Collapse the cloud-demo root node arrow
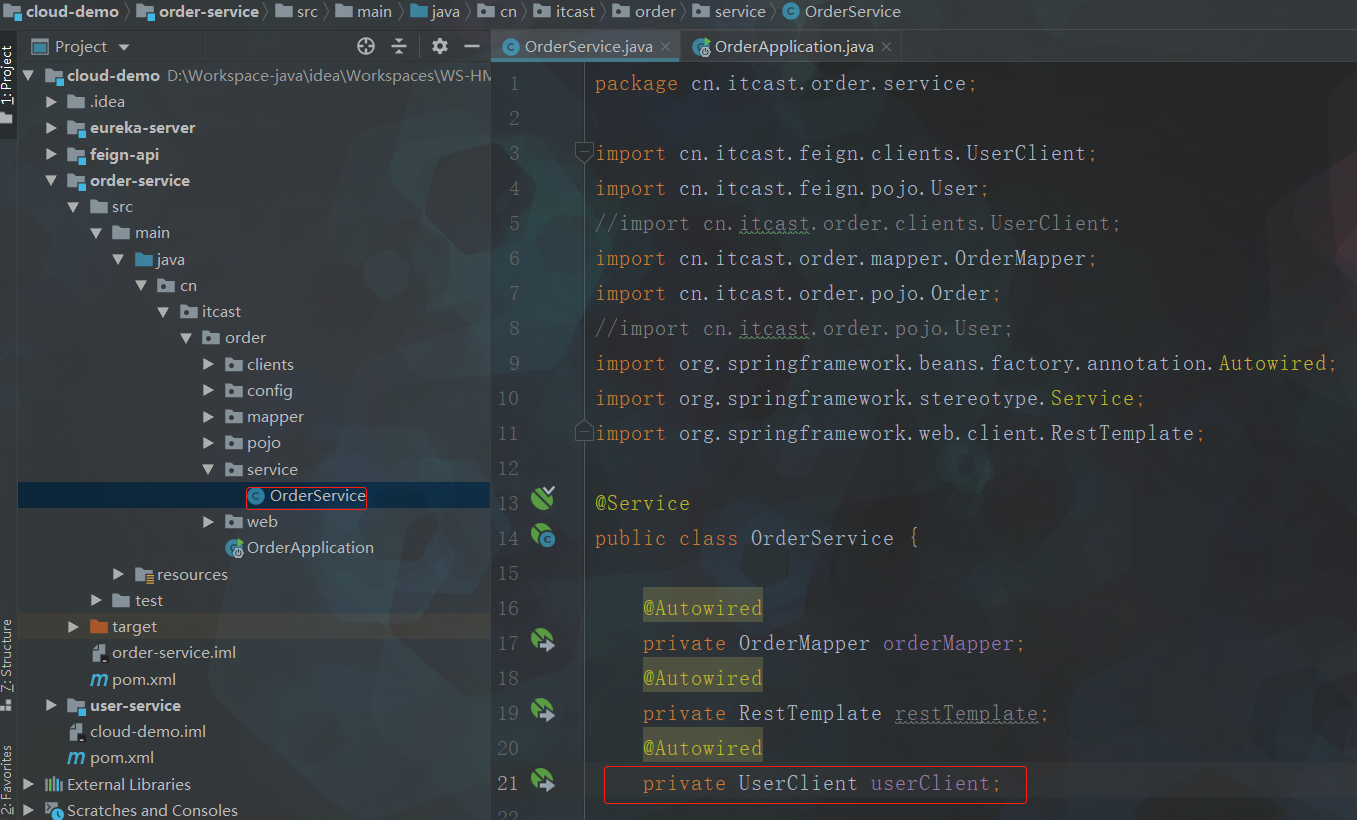 pos(28,76)
